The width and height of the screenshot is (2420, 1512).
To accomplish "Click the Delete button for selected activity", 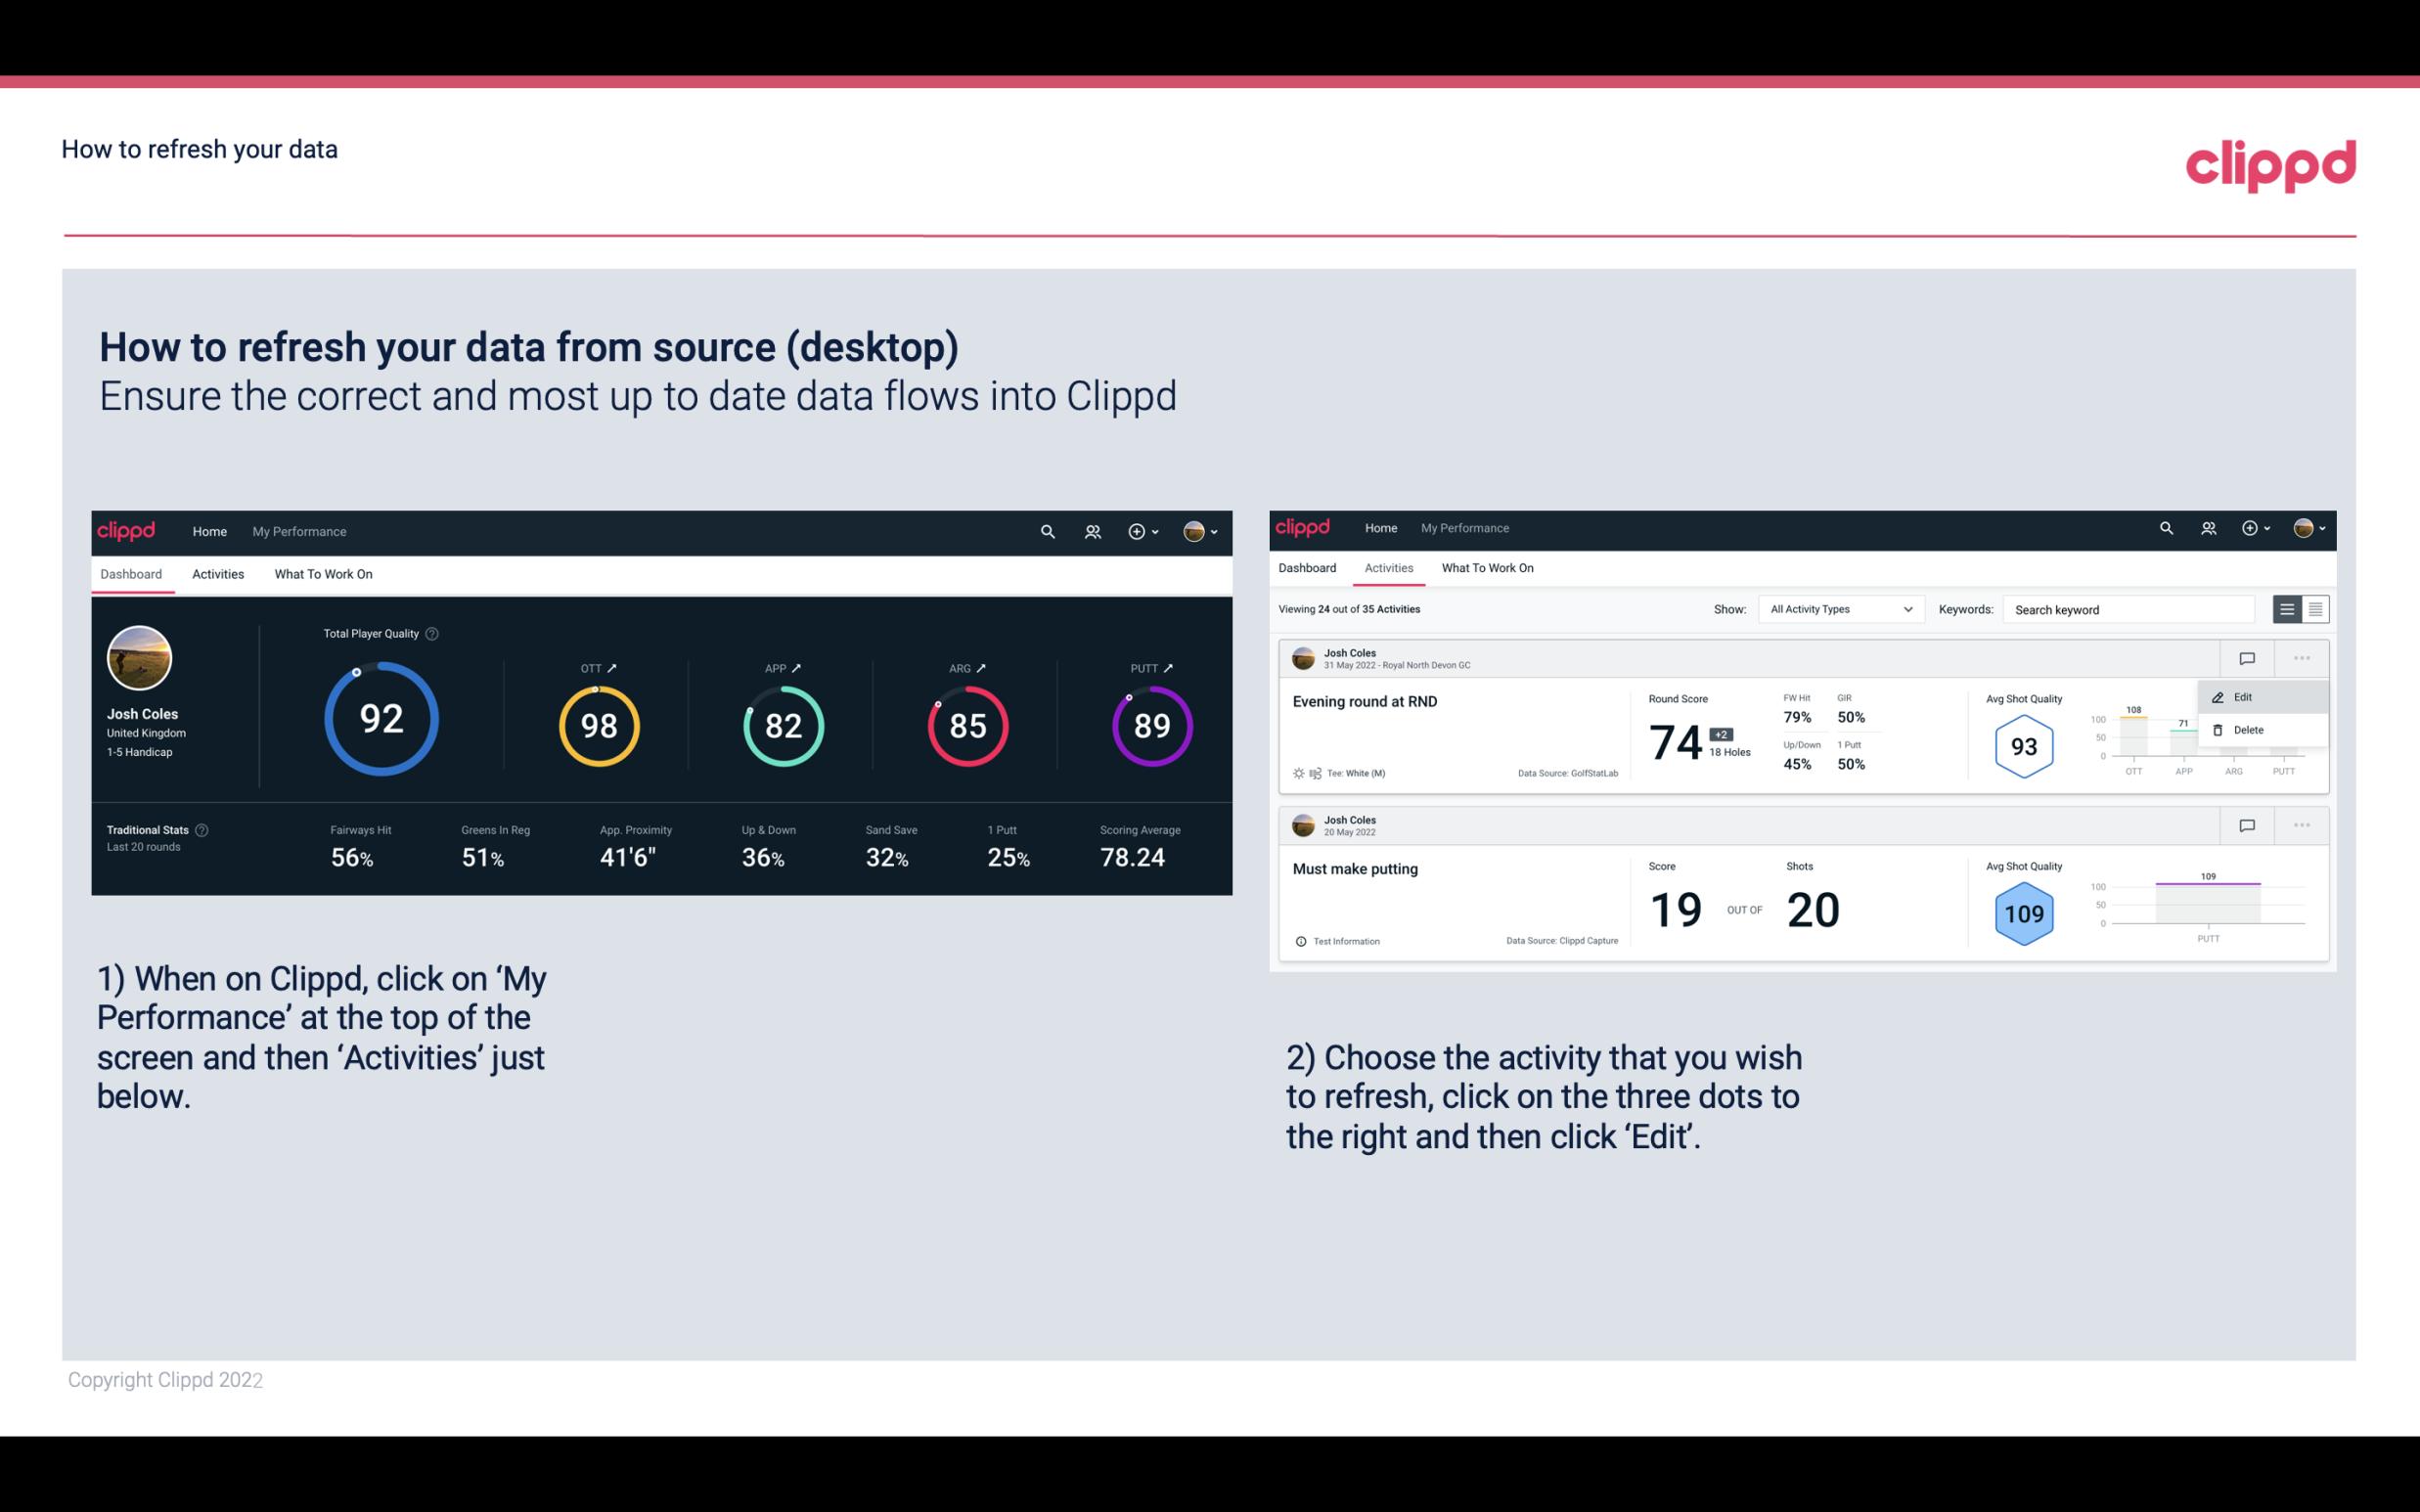I will [2248, 730].
